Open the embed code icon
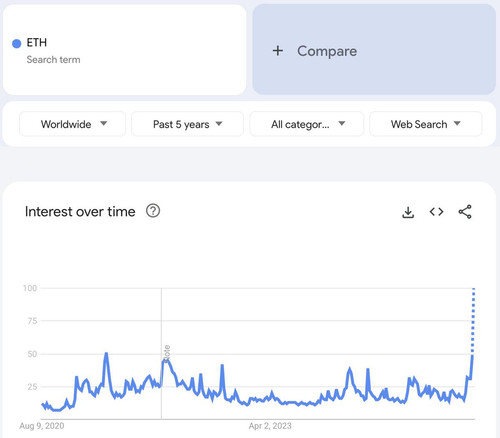 point(436,212)
